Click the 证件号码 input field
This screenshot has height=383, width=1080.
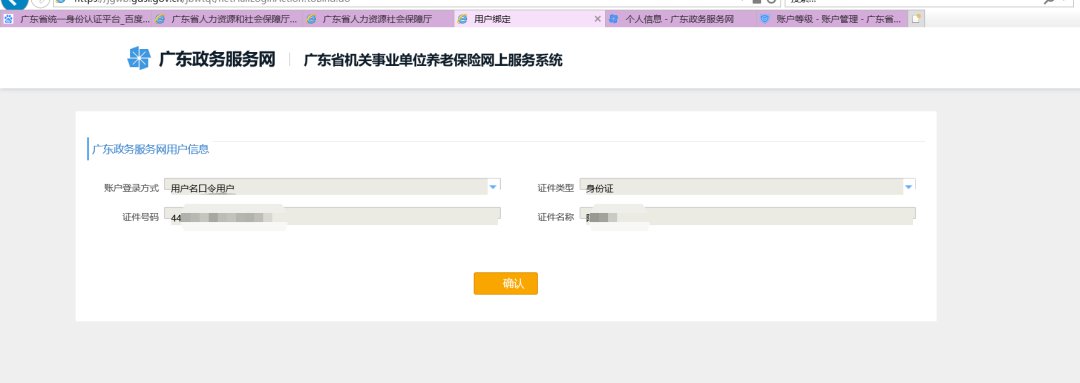[x=332, y=216]
